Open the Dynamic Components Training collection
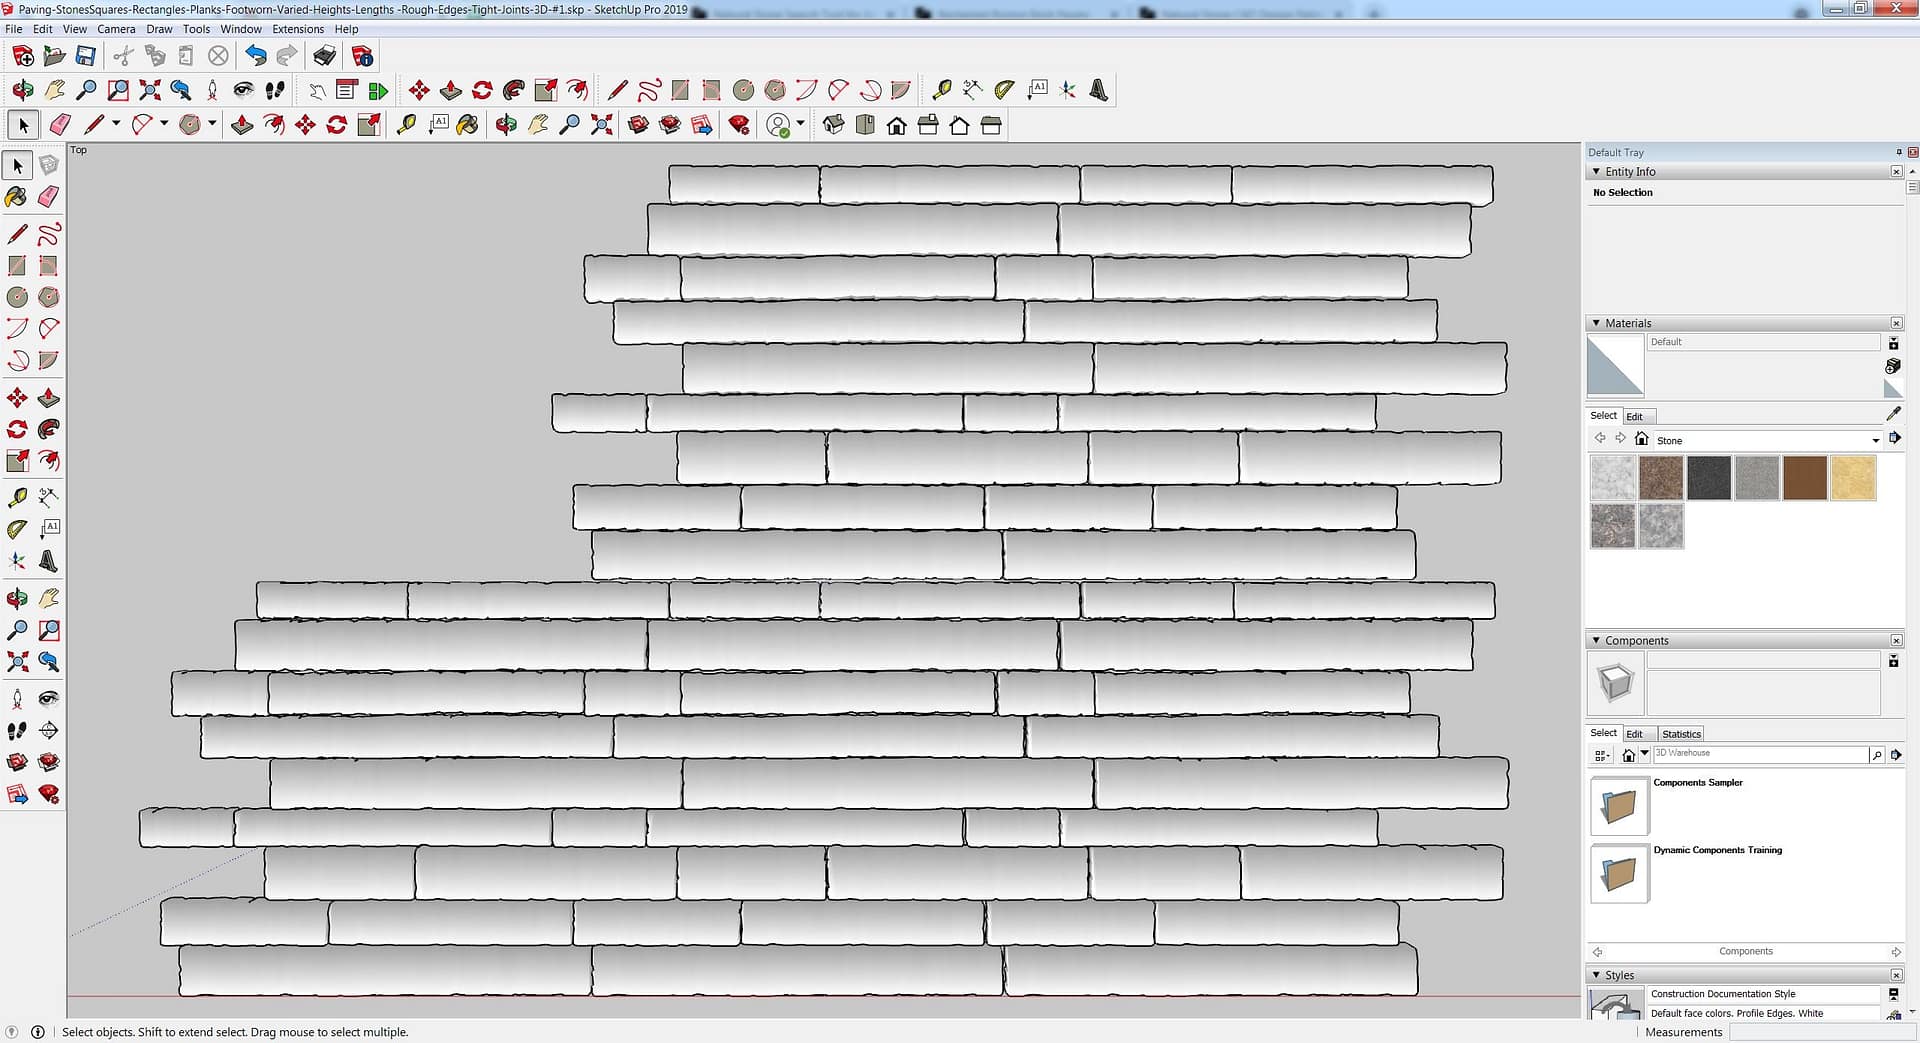The width and height of the screenshot is (1920, 1043). (x=1619, y=873)
